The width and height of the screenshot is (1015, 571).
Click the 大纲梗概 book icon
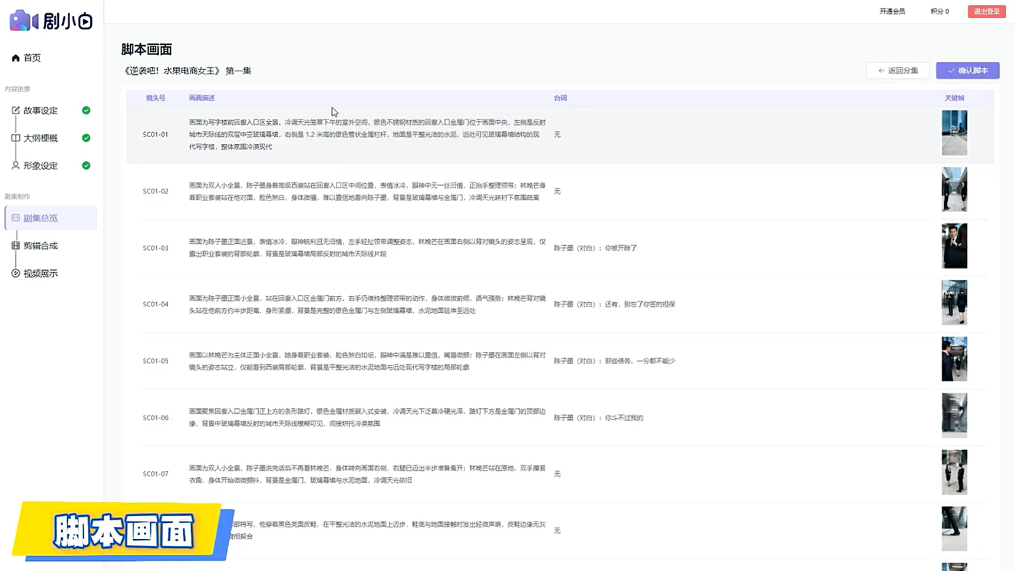tap(15, 138)
